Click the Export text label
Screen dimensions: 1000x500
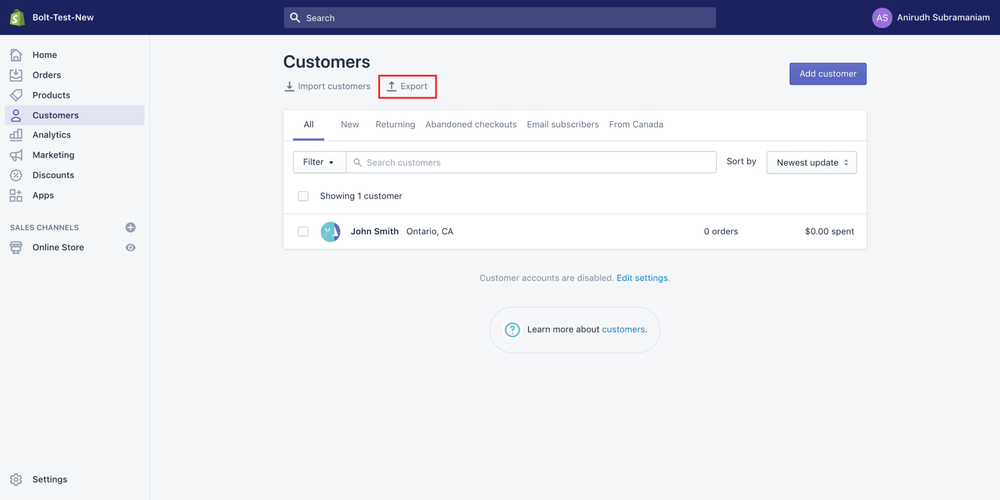click(x=414, y=86)
